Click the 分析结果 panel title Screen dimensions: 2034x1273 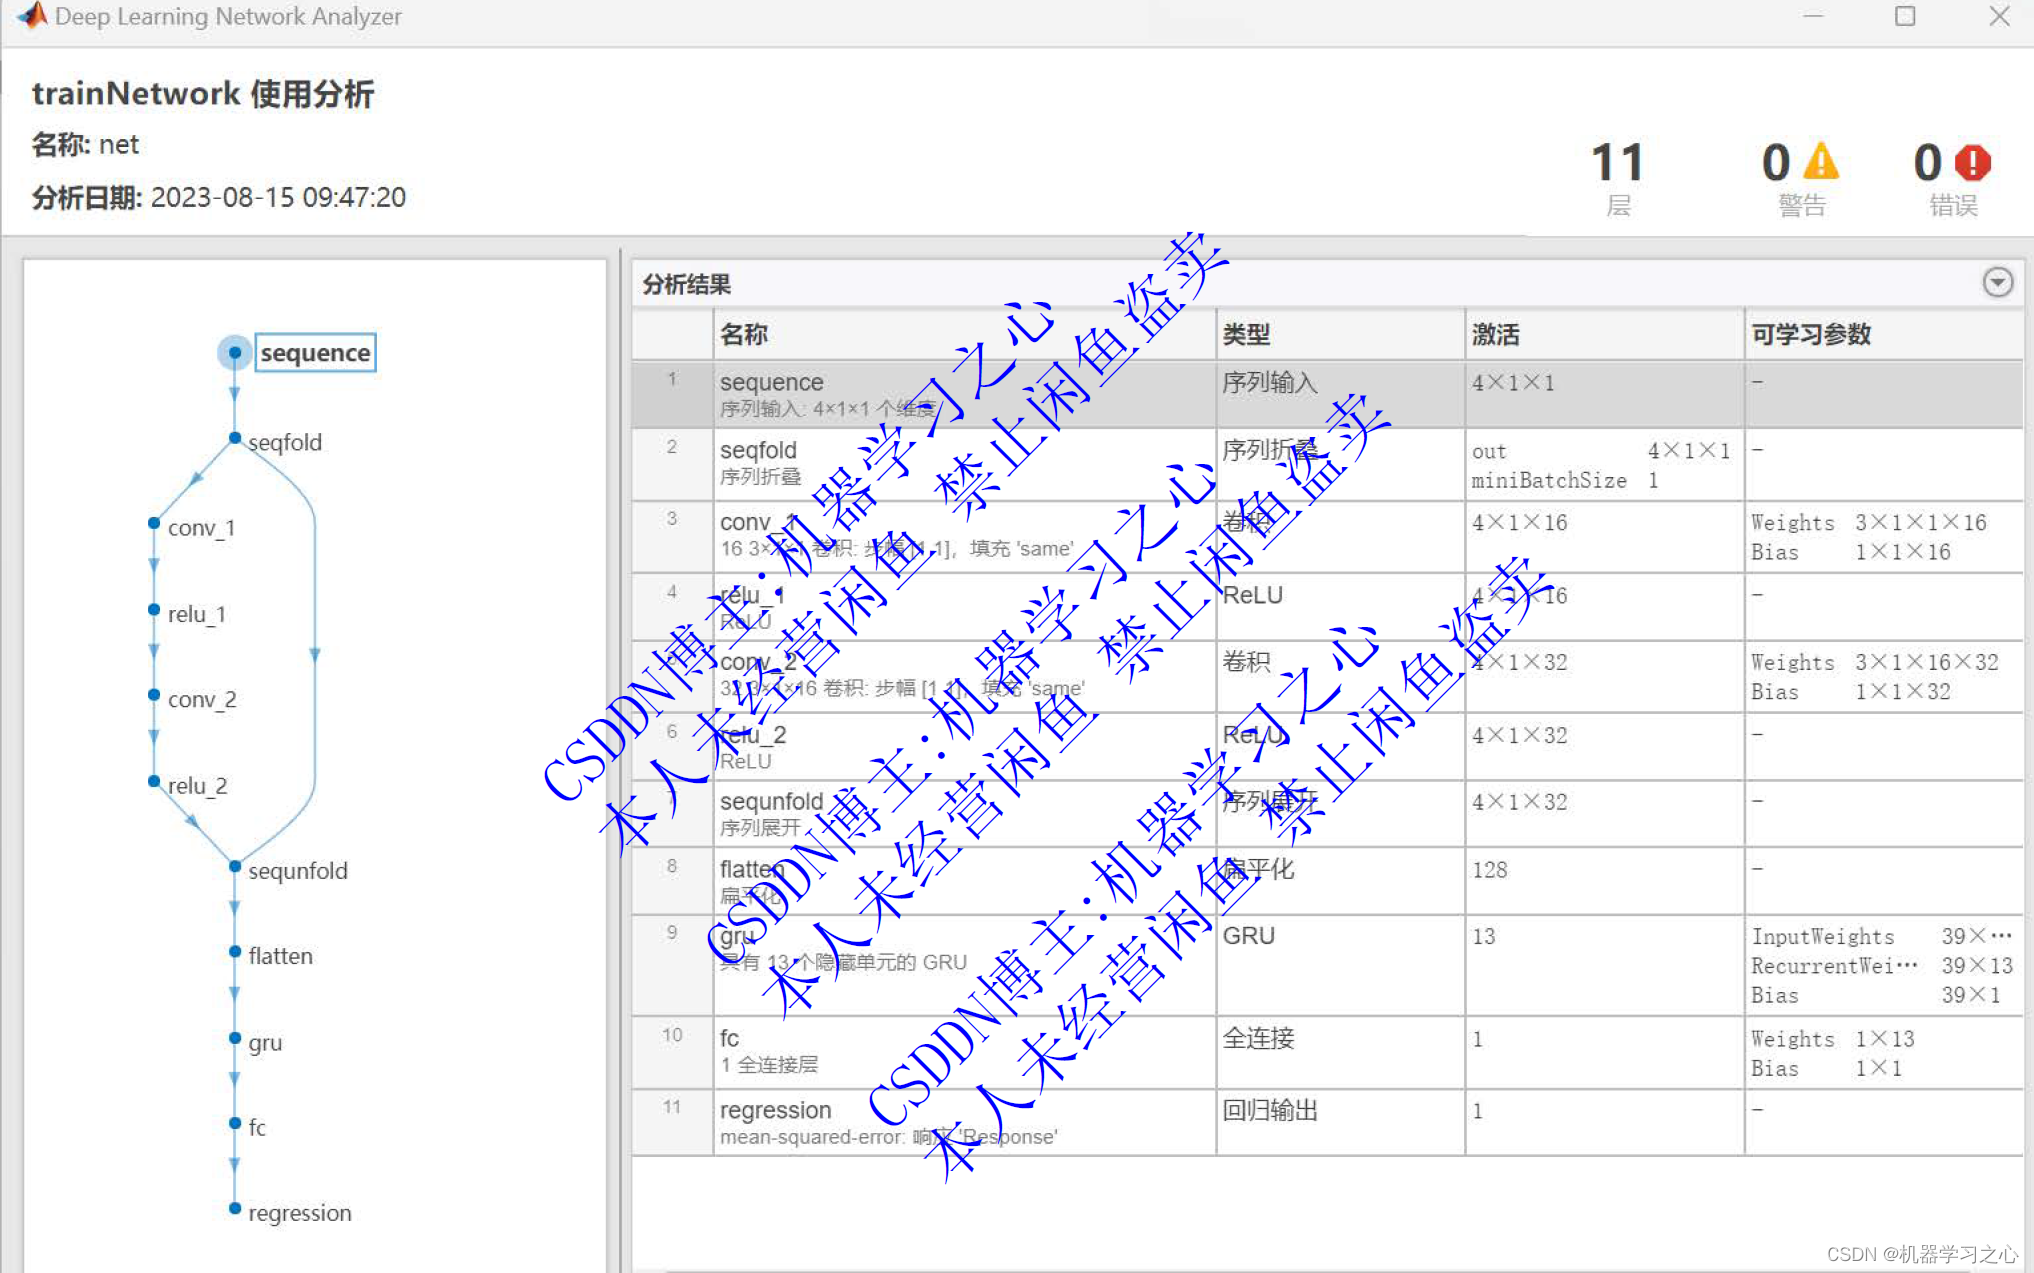click(687, 284)
